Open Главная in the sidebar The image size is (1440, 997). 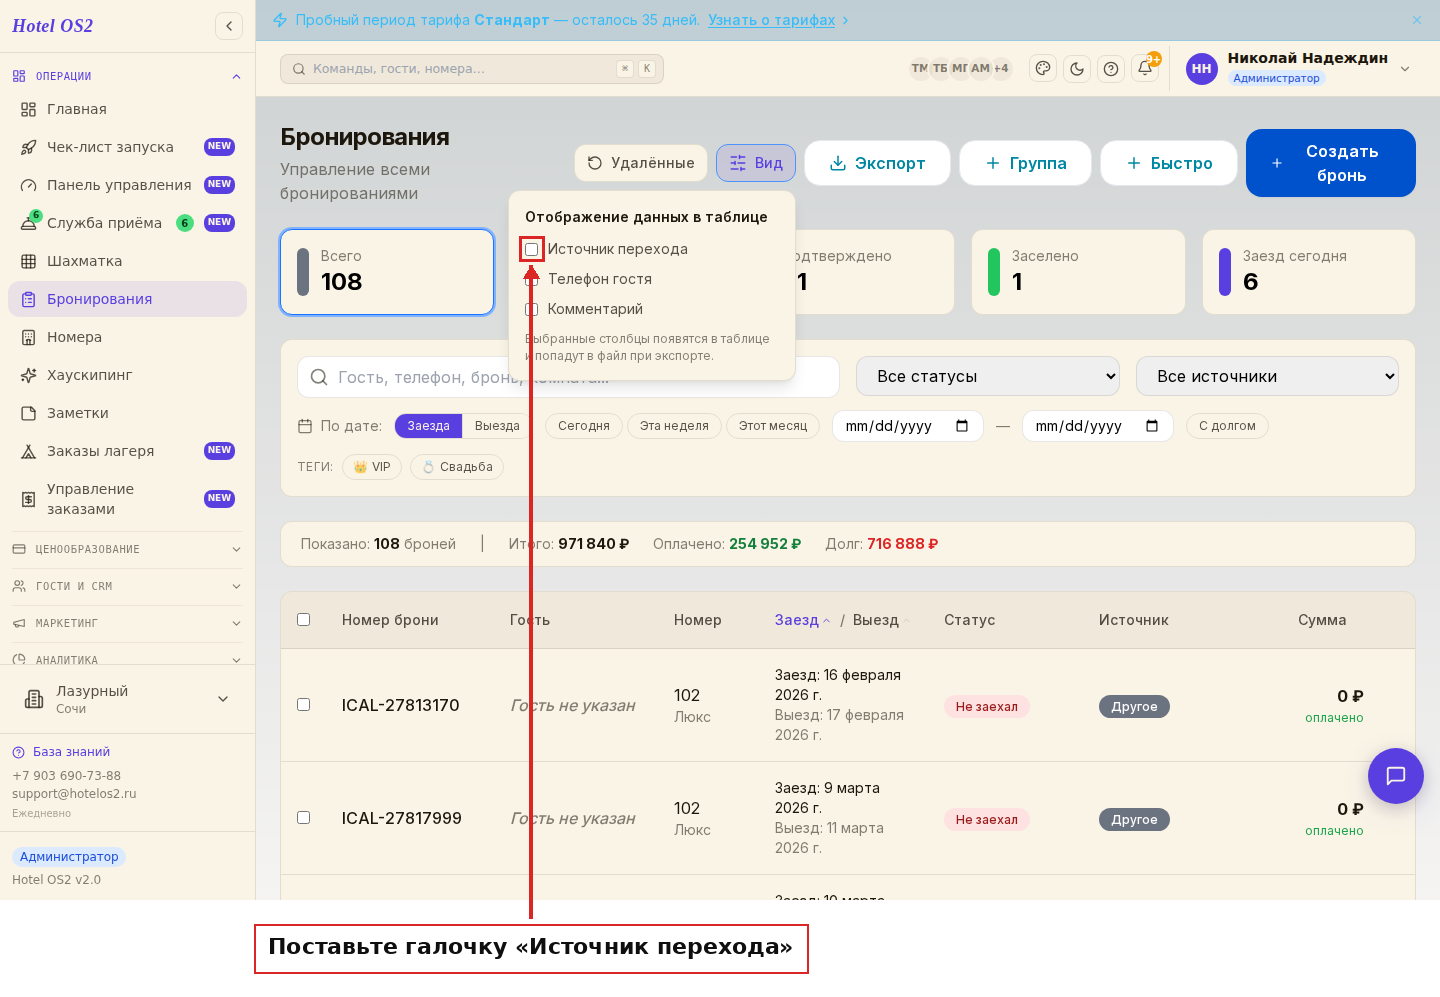(127, 109)
